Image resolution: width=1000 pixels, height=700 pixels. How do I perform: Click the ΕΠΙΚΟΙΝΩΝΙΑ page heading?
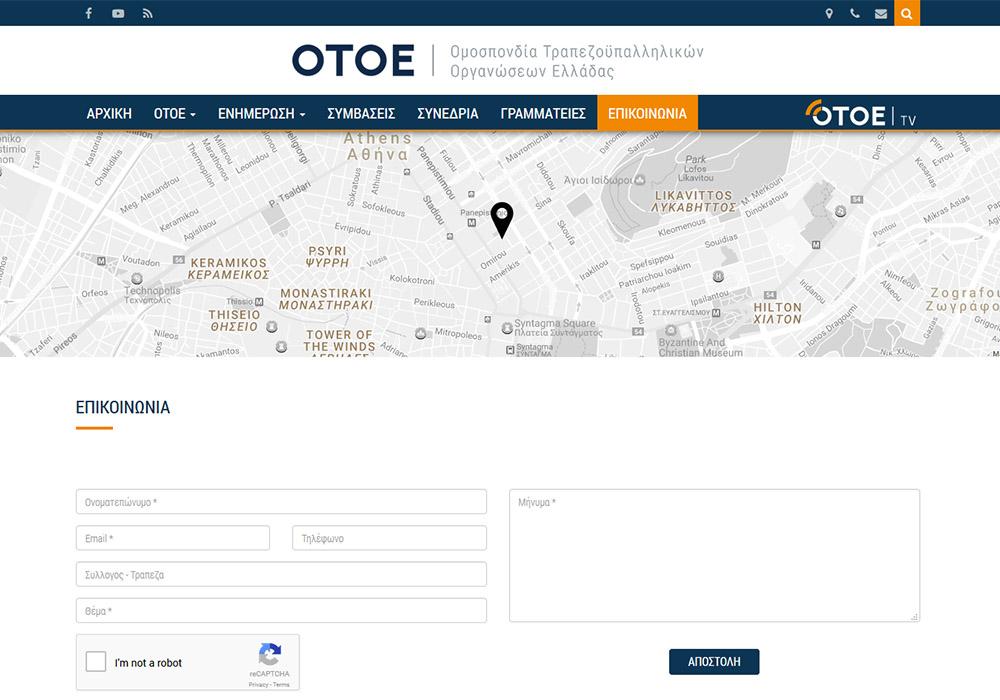pos(123,407)
